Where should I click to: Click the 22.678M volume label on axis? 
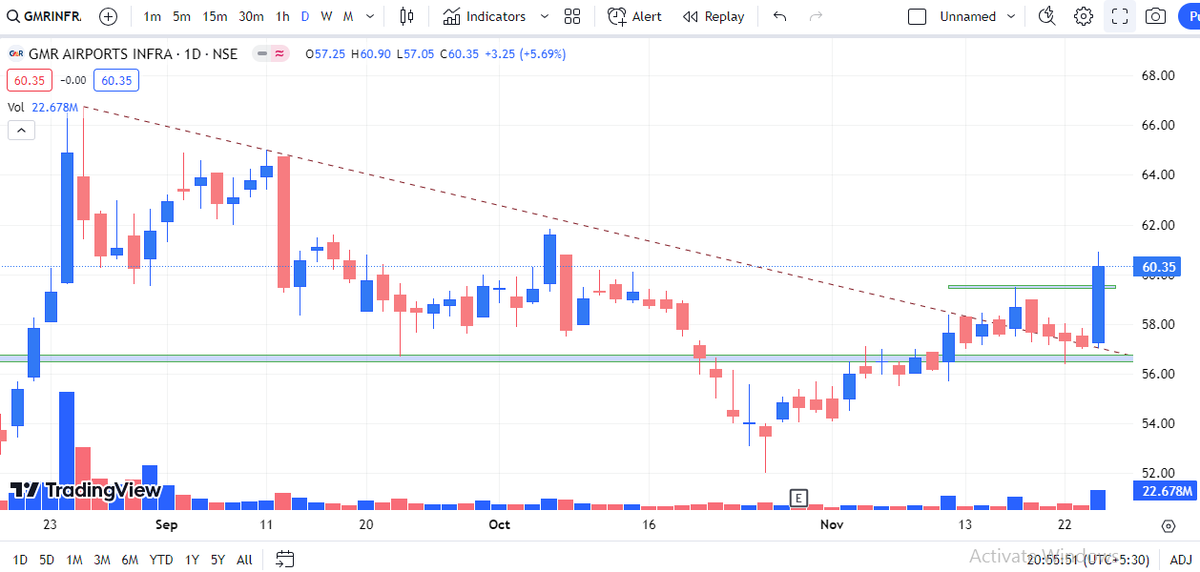pos(1168,491)
